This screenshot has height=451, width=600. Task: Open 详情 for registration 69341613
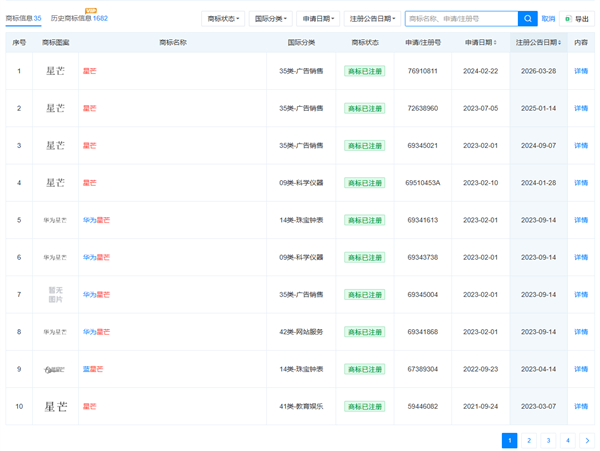click(x=581, y=220)
